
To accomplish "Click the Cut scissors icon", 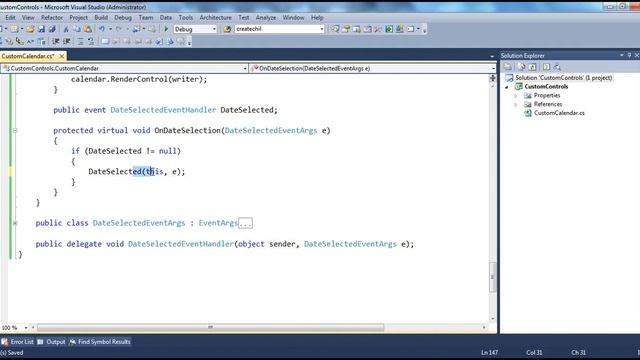I will tap(66, 29).
